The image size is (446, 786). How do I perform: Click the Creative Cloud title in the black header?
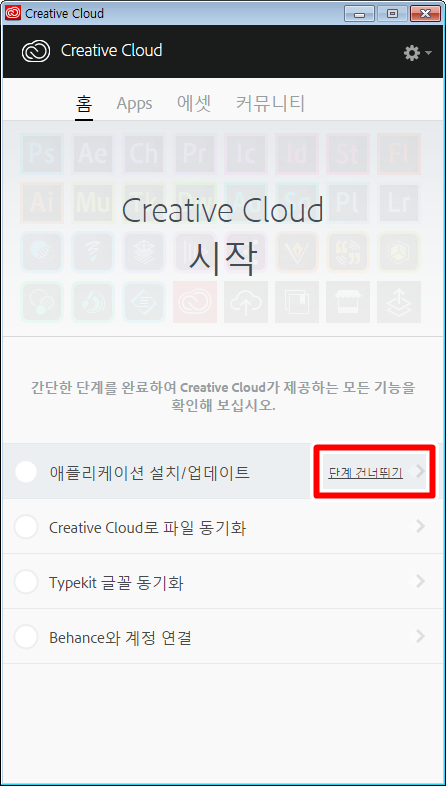coord(111,51)
